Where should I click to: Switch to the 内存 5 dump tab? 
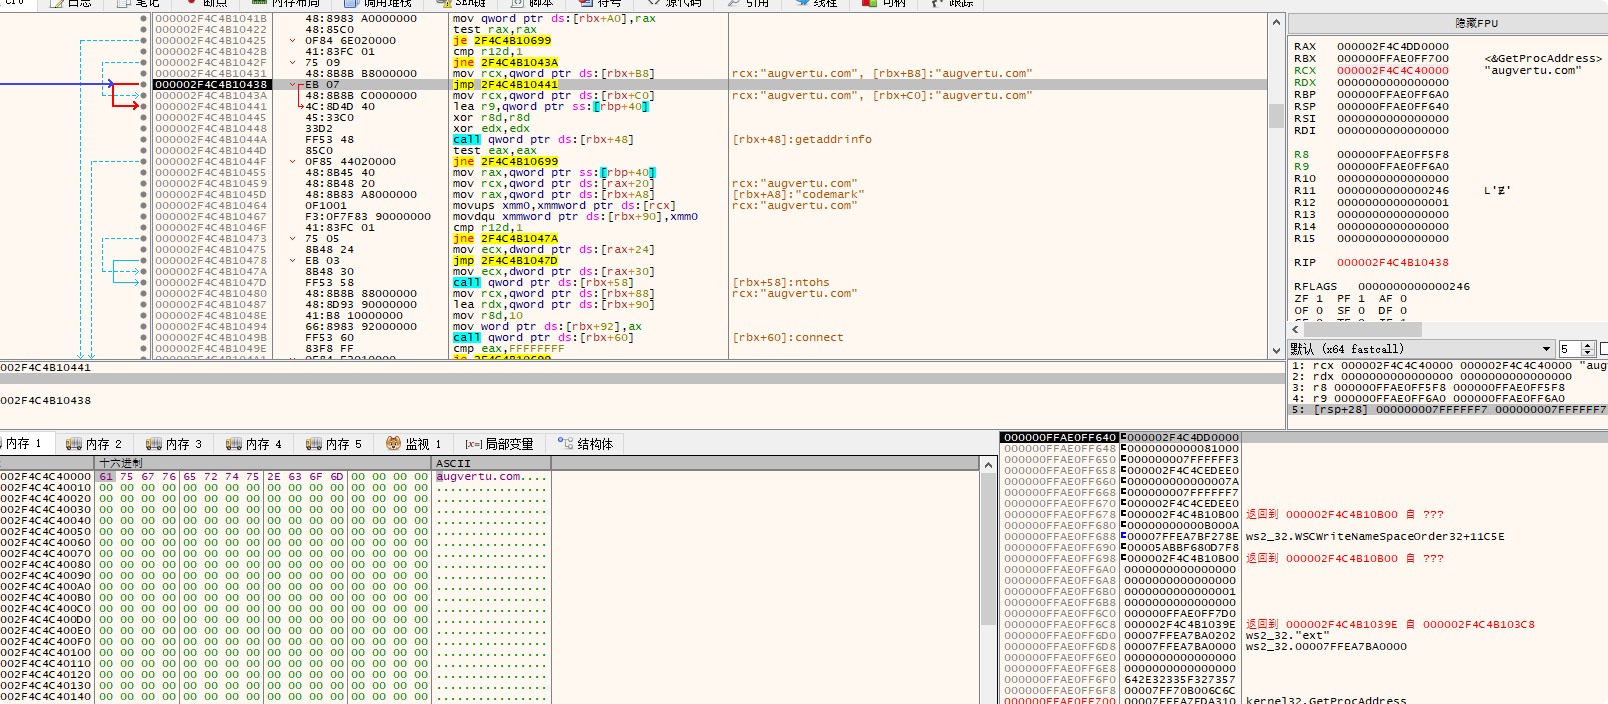point(334,444)
